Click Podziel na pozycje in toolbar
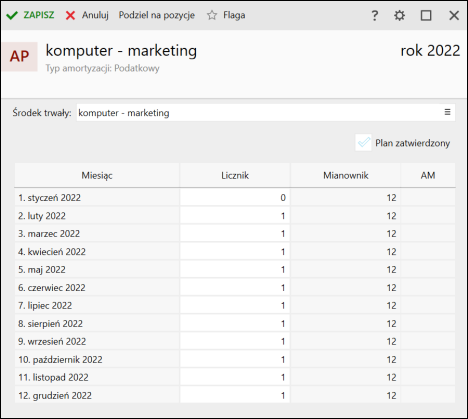The width and height of the screenshot is (468, 419). [x=157, y=15]
